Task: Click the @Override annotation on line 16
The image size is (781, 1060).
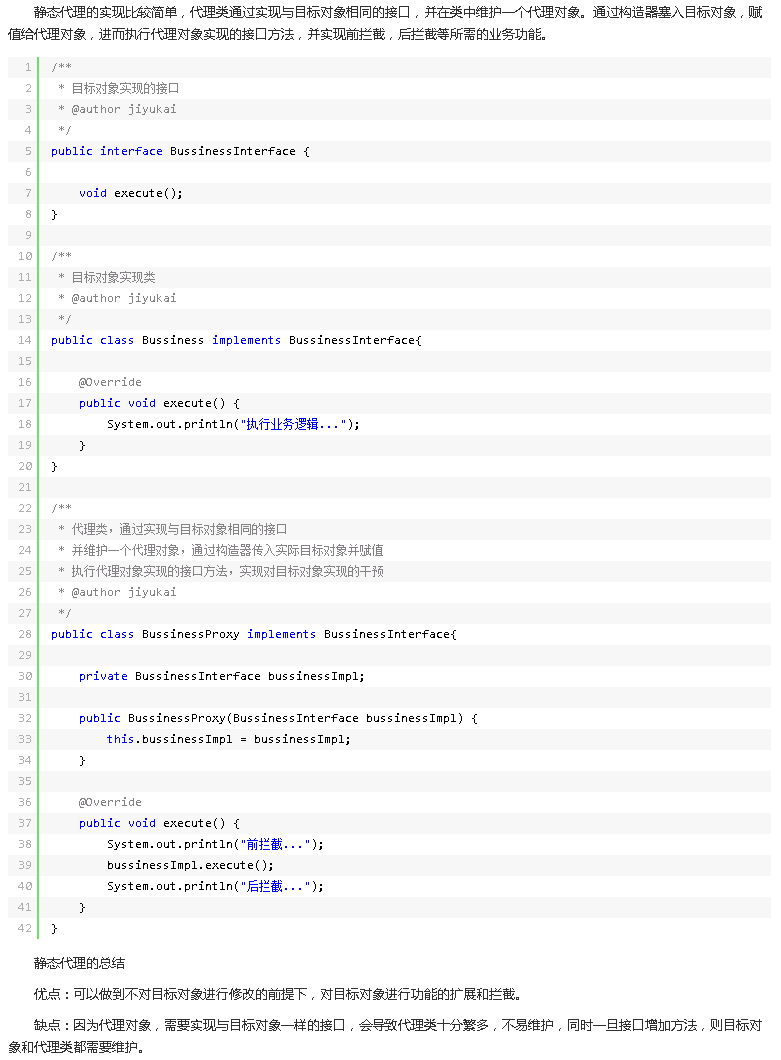Action: [110, 382]
